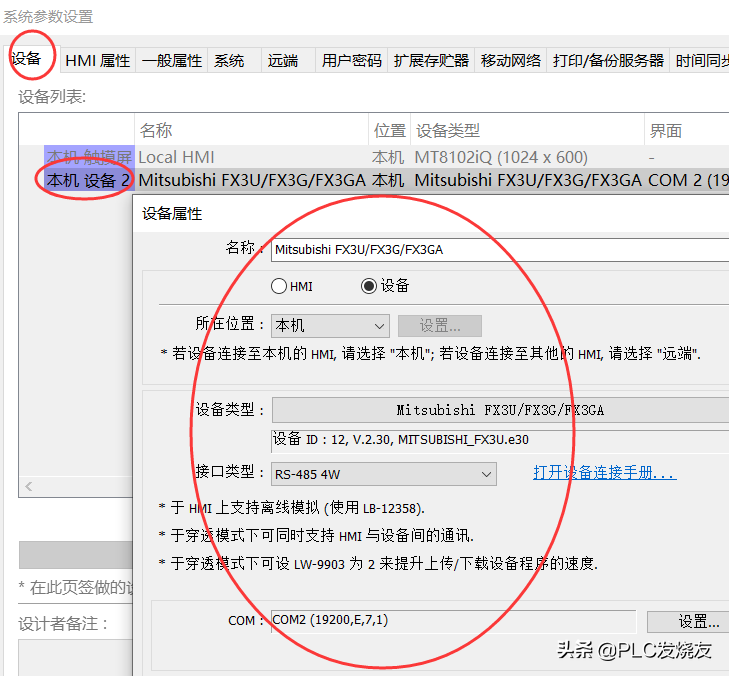The height and width of the screenshot is (676, 729).
Task: Click the 打开设备连接手册 link
Action: (604, 473)
